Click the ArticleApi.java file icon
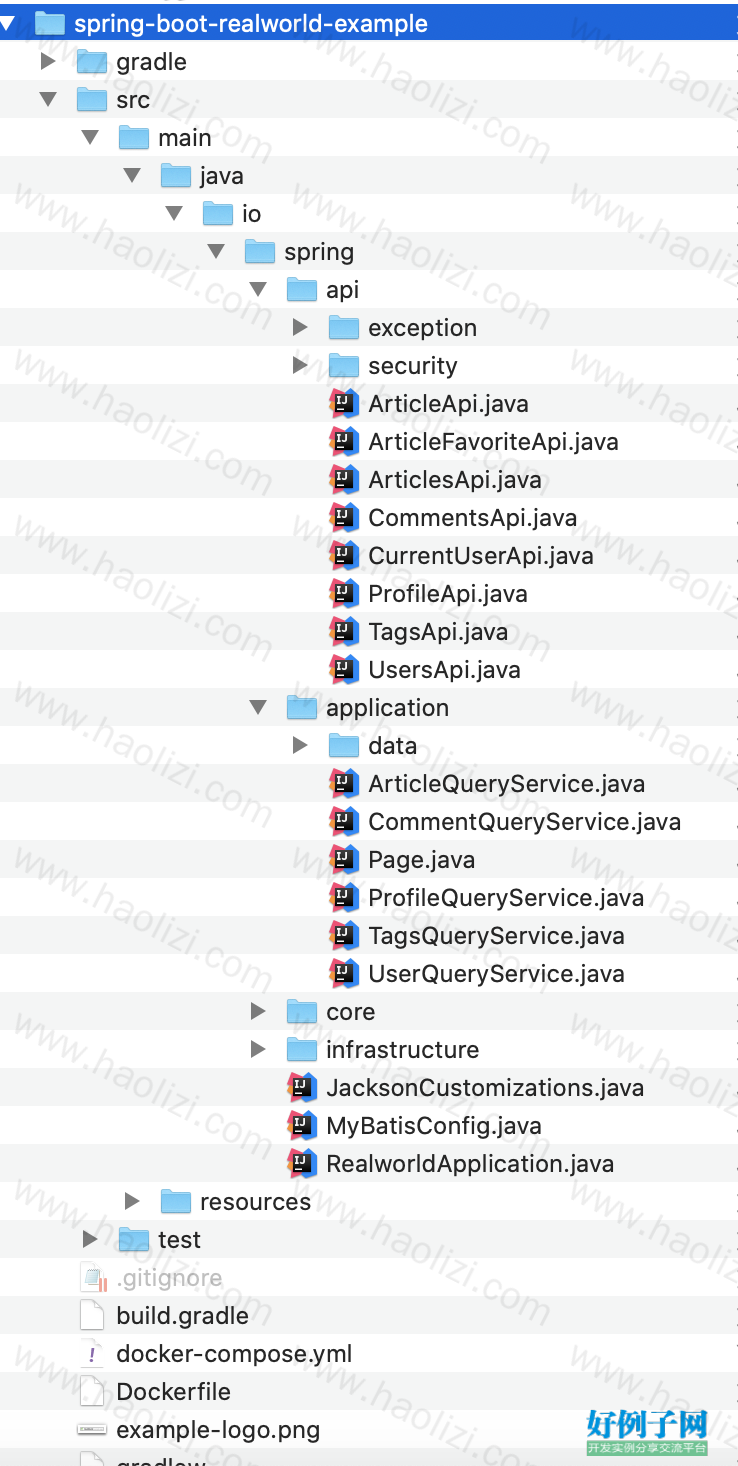Viewport: 738px width, 1466px height. [344, 403]
